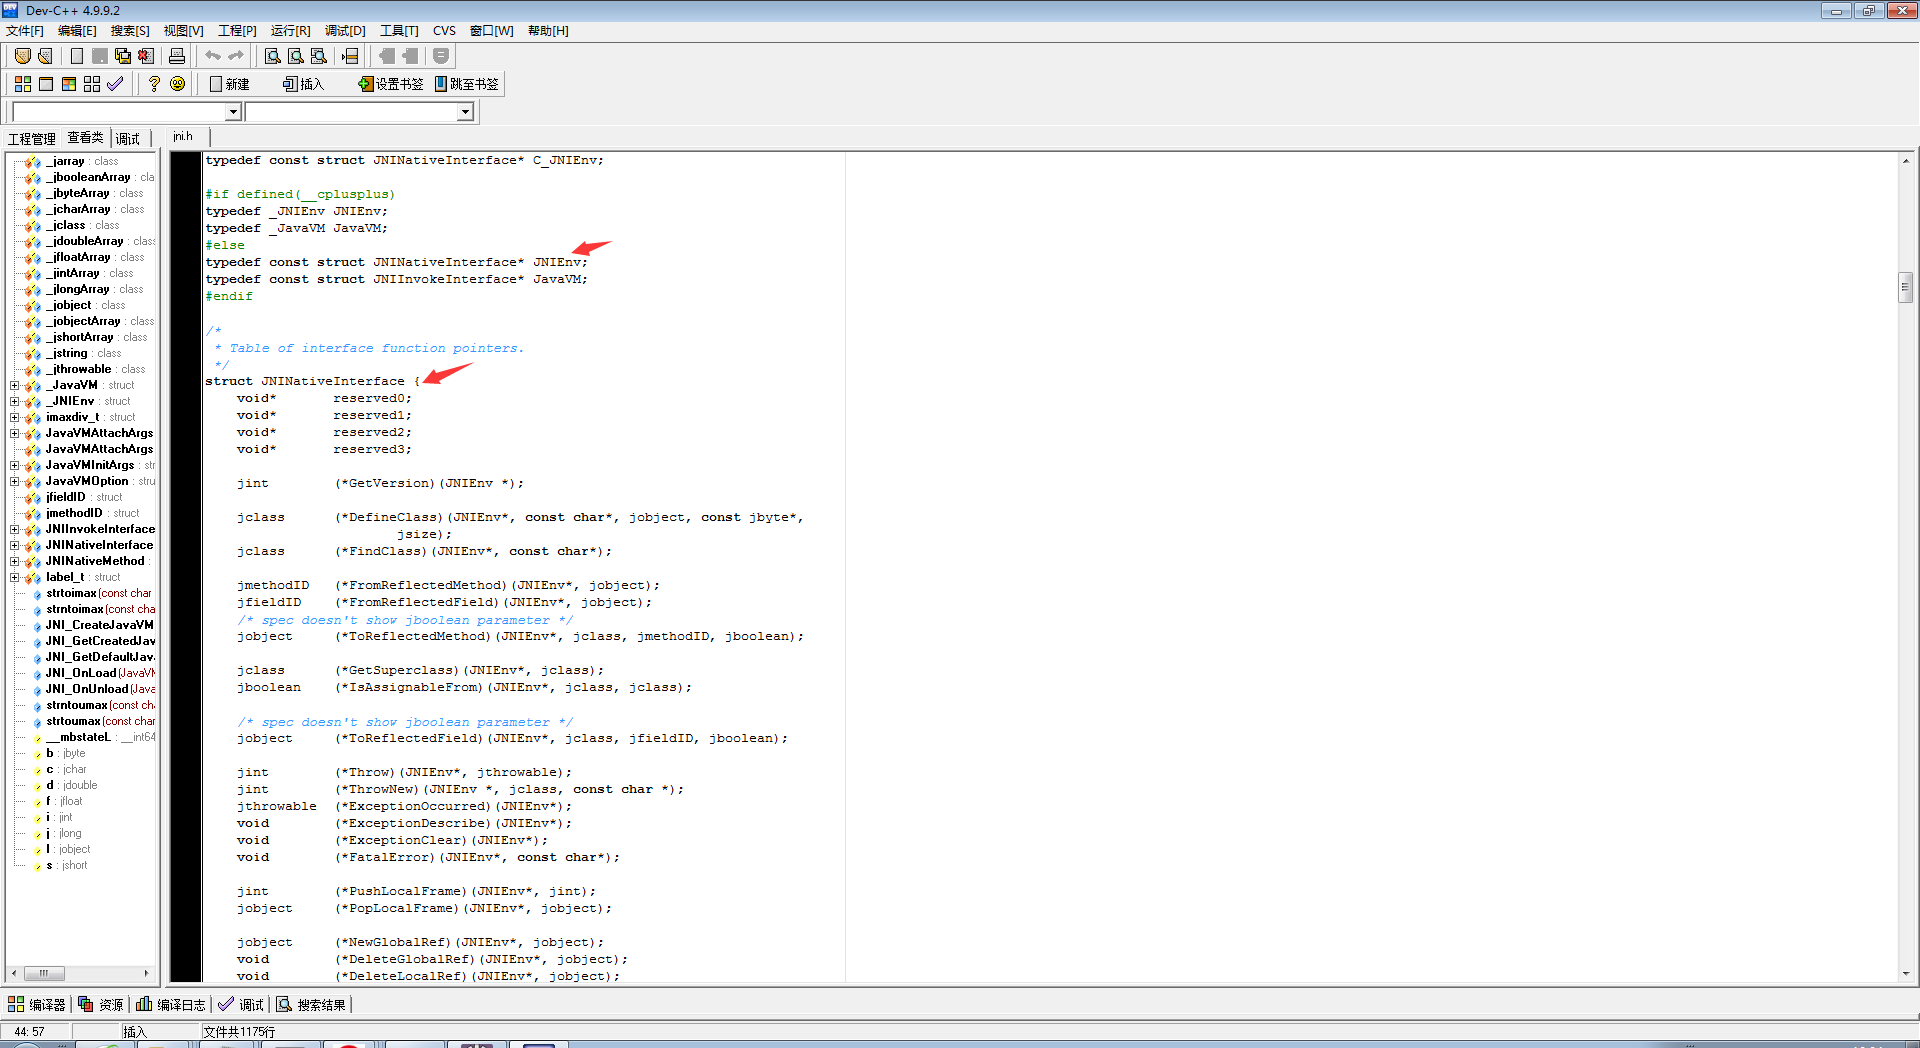1920x1048 pixels.
Task: Click the editor scrollbar down arrow
Action: click(x=1905, y=974)
